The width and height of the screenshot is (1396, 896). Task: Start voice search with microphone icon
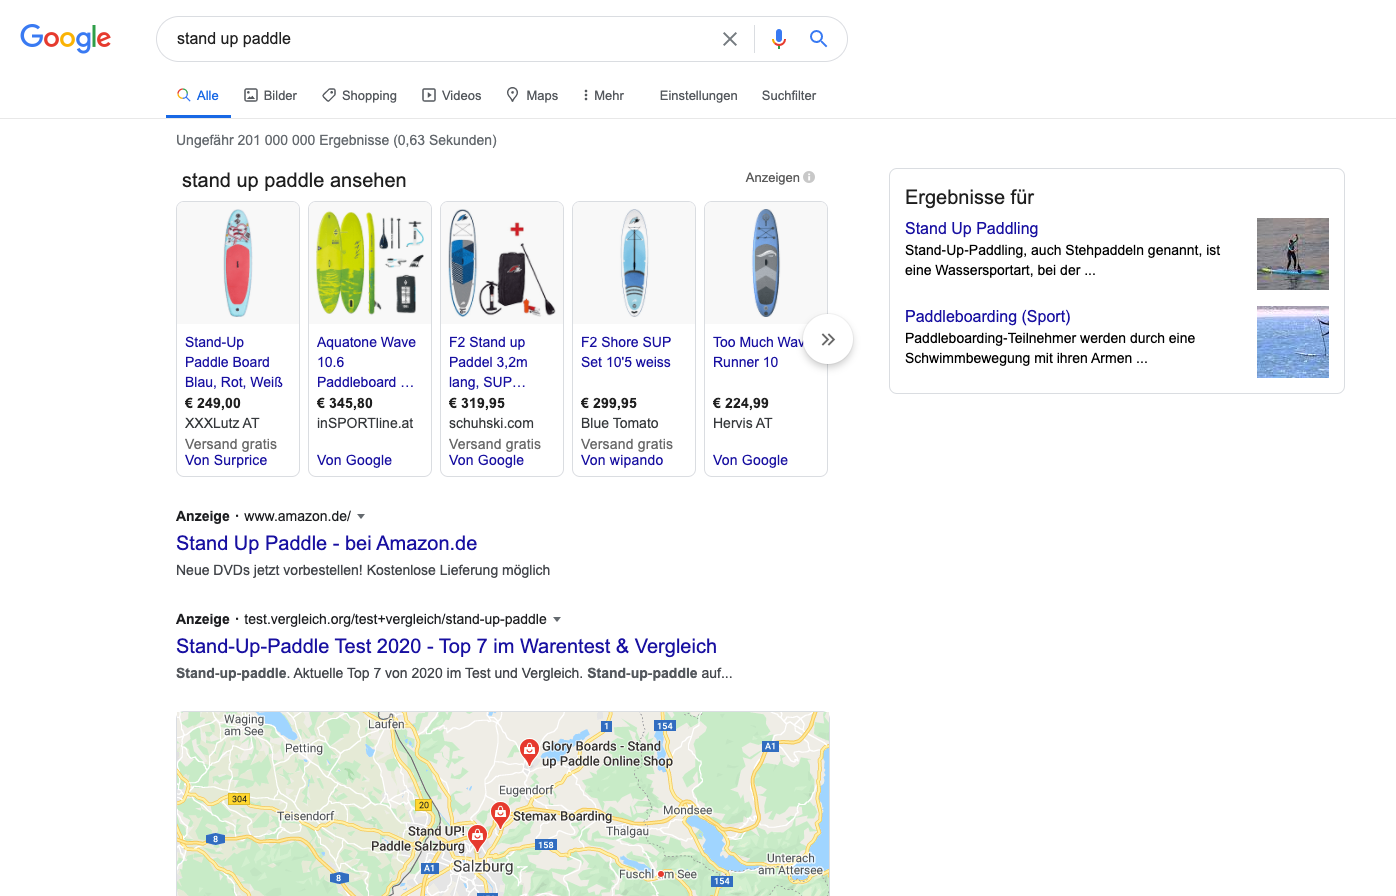point(779,39)
